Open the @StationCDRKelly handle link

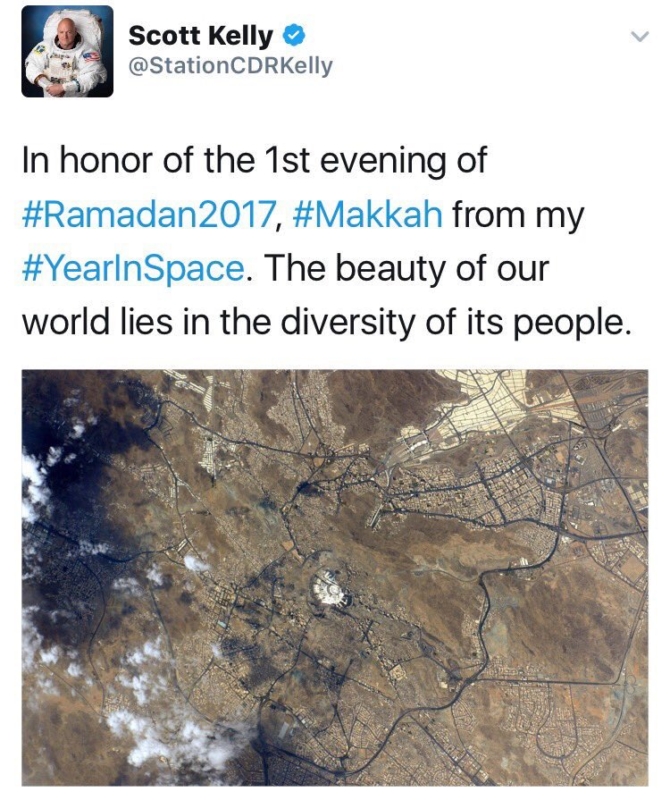(231, 66)
